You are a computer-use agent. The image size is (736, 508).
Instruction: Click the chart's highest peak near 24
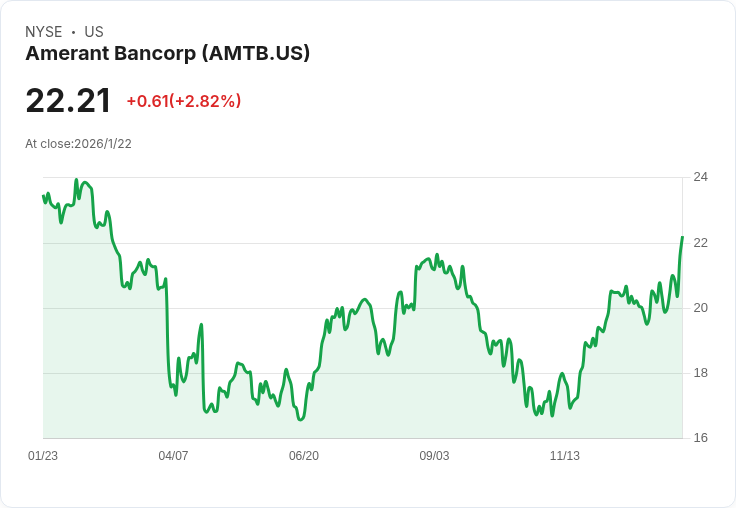77,179
